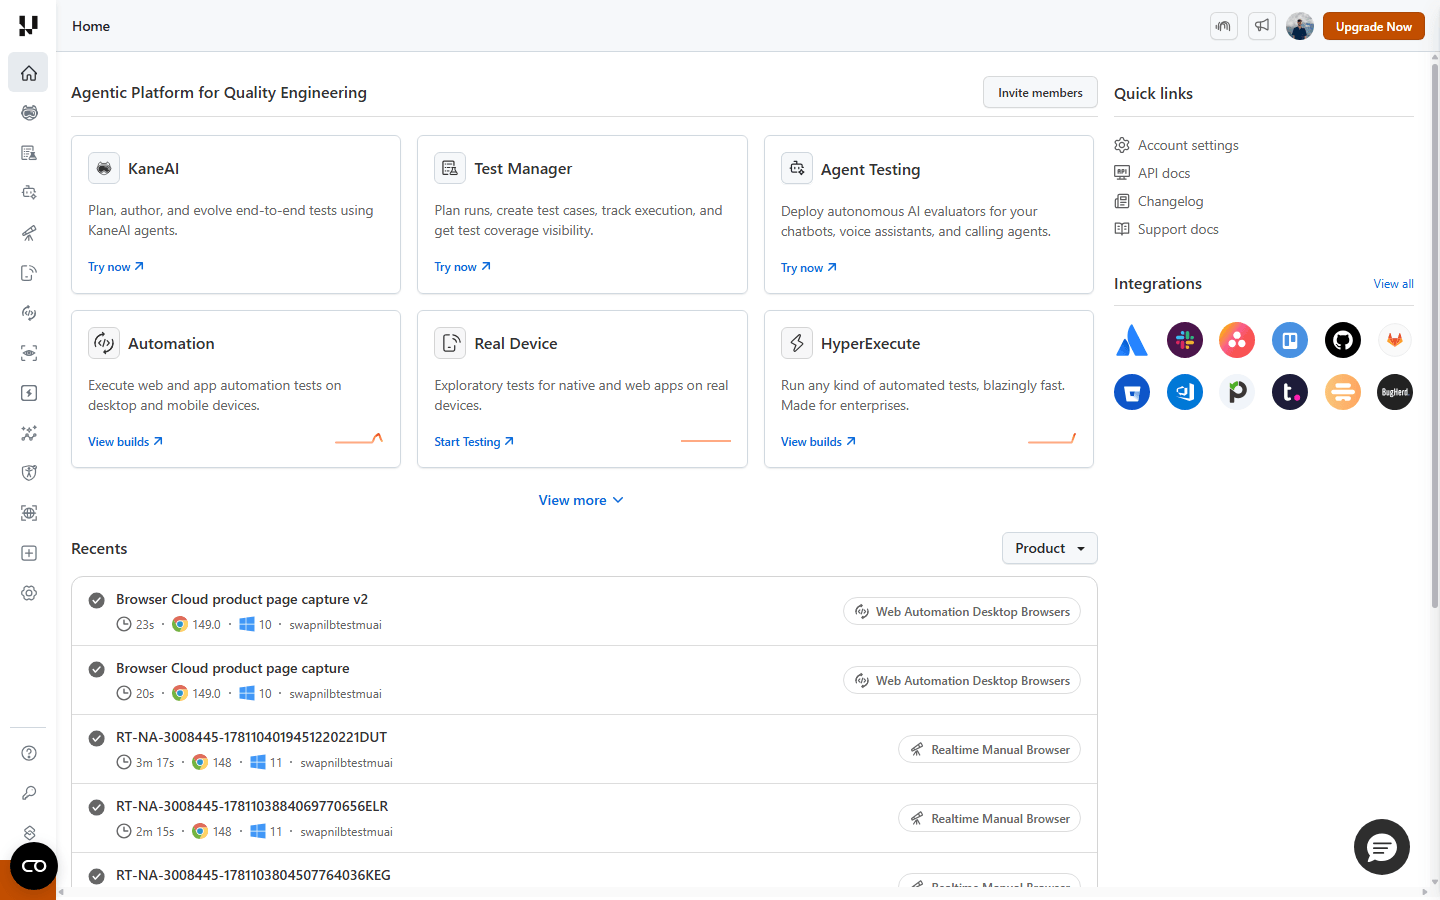1440x900 pixels.
Task: Click View all integrations link
Action: (1393, 284)
